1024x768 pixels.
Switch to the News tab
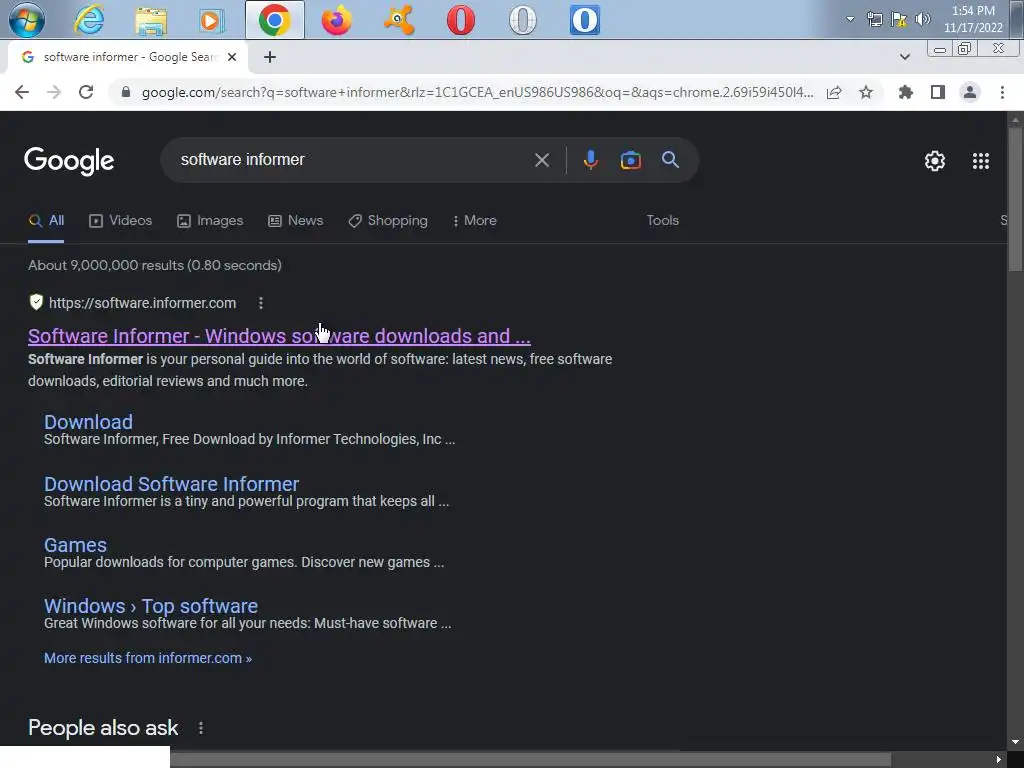point(296,221)
